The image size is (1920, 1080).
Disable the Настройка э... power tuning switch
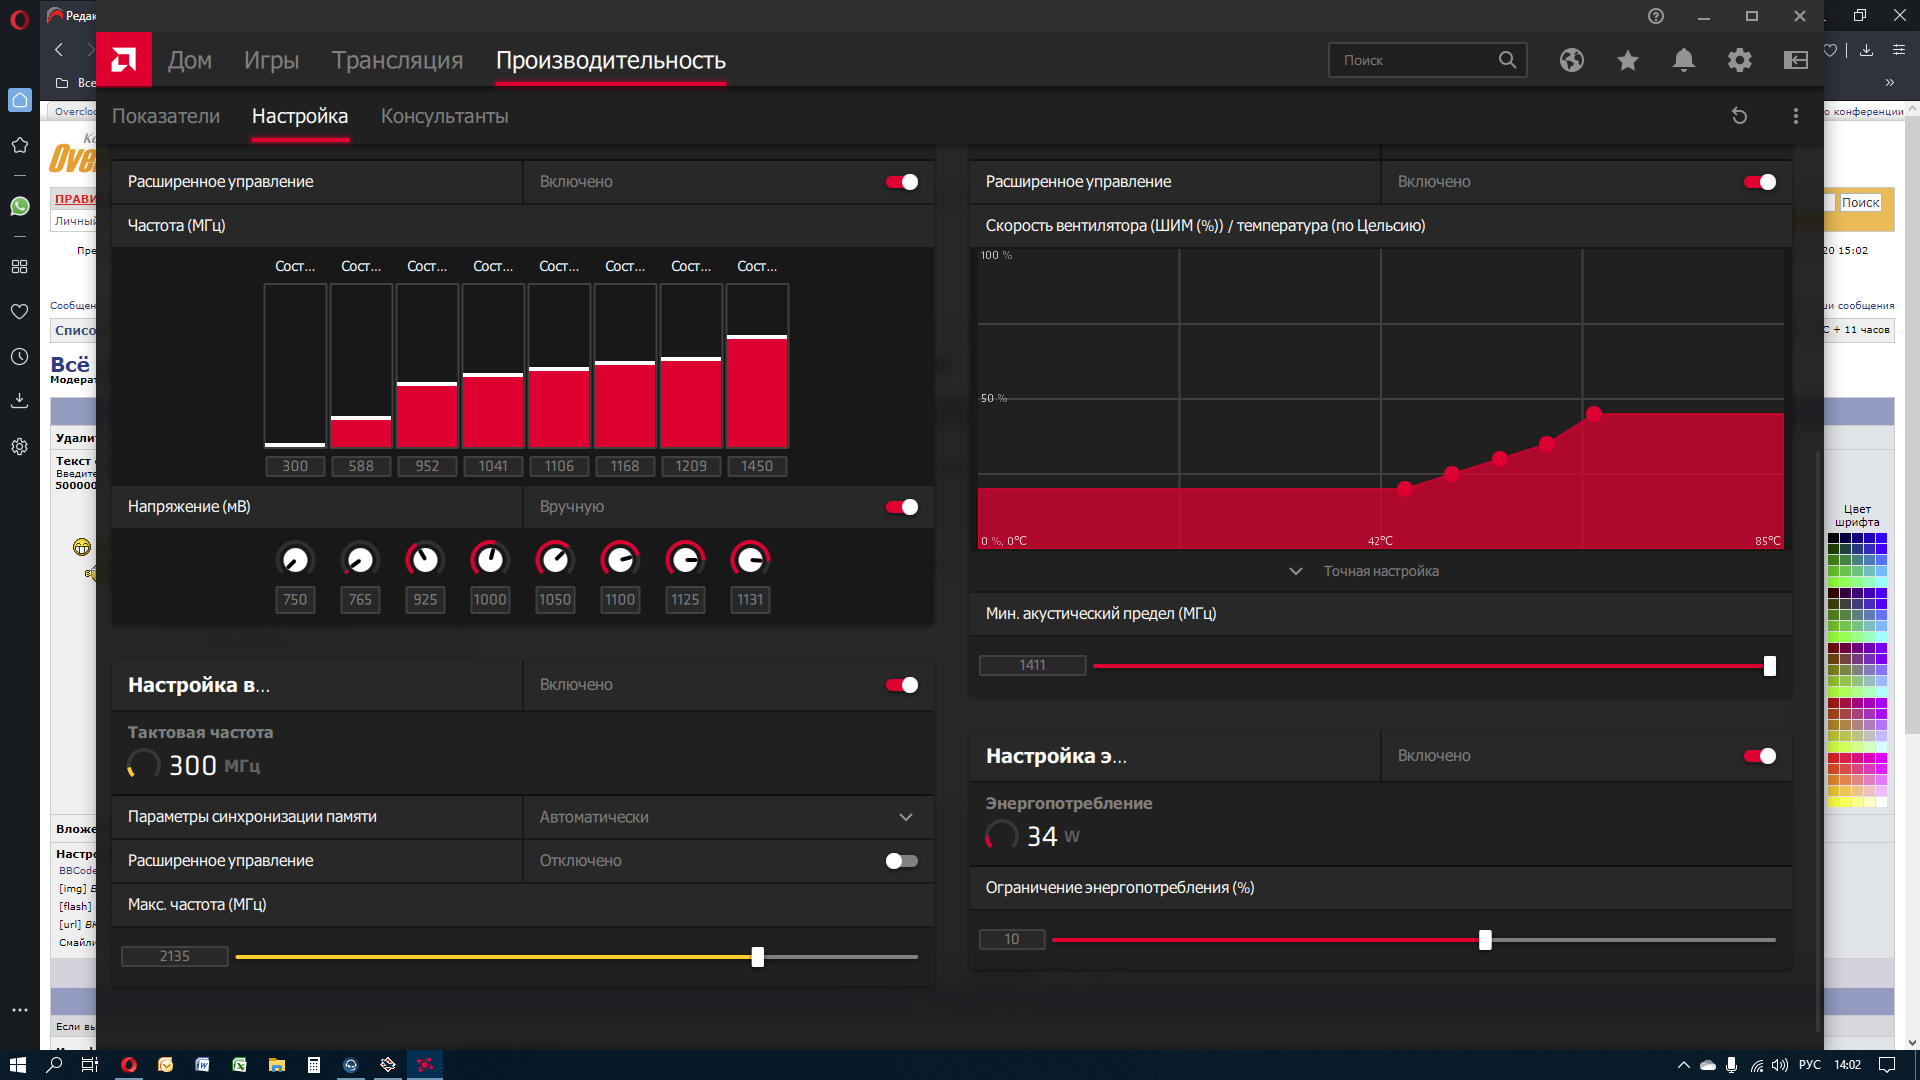coord(1759,756)
